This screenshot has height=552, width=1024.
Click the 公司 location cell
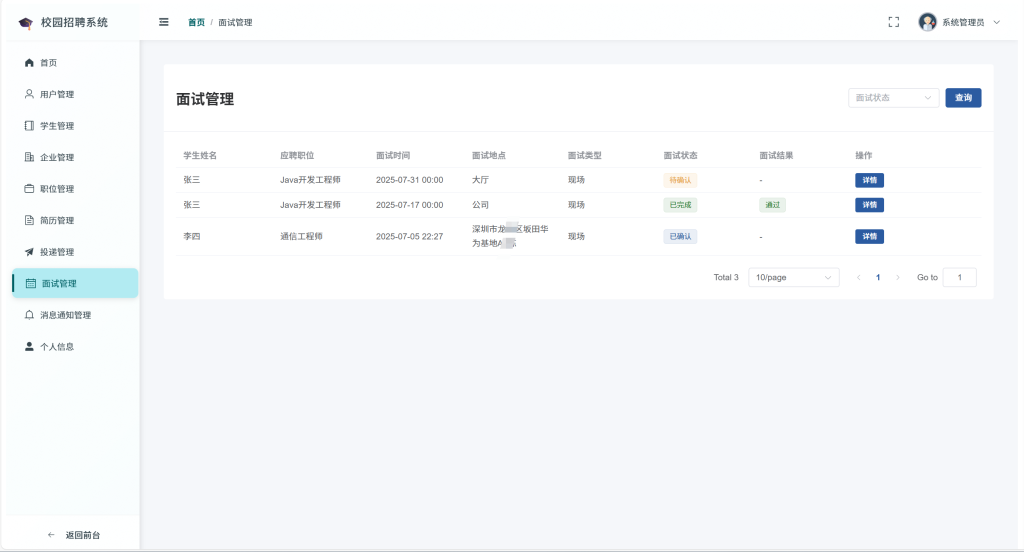point(480,205)
